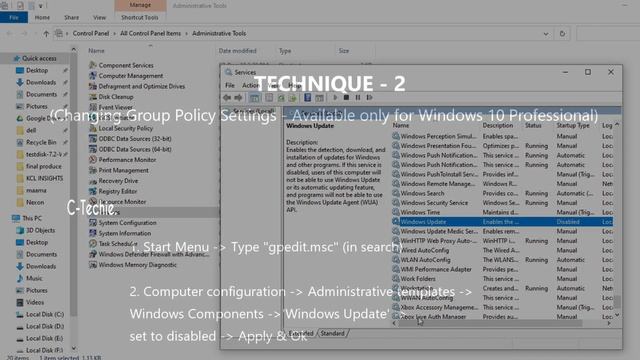
Task: Open the Share ribbon tab
Action: 71,18
